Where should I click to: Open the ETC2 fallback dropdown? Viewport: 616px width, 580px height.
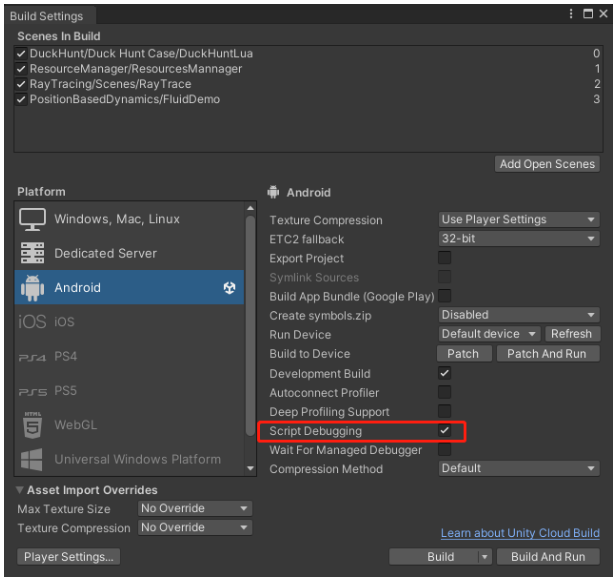point(519,239)
